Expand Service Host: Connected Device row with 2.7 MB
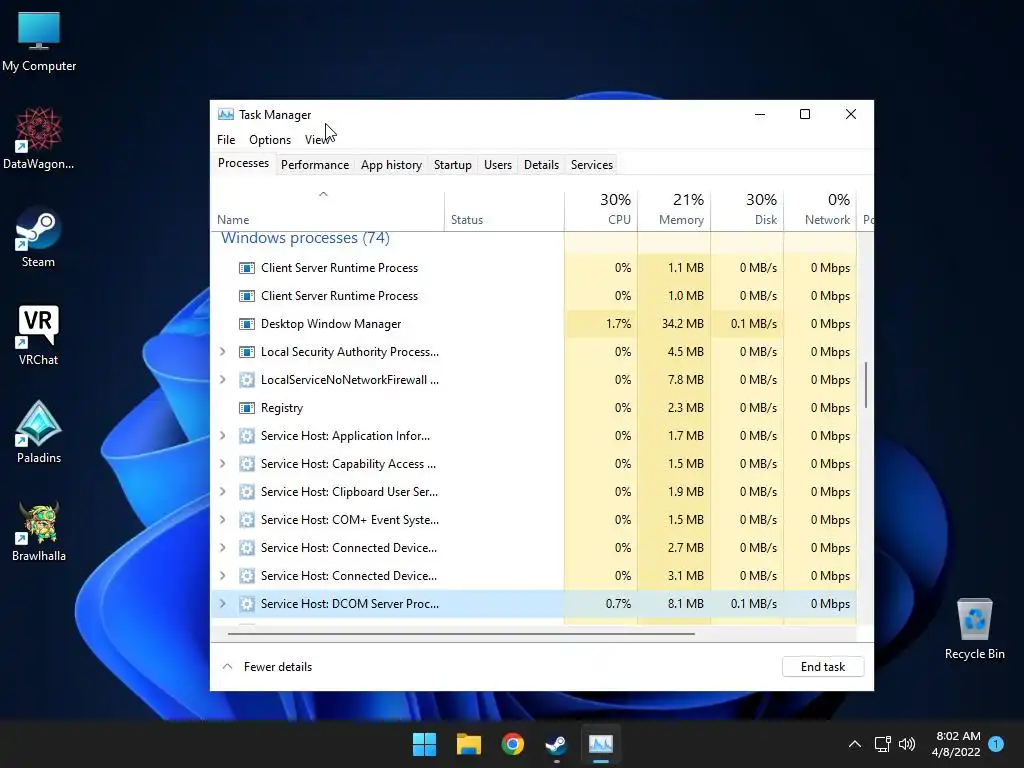The height and width of the screenshot is (768, 1024). (223, 548)
